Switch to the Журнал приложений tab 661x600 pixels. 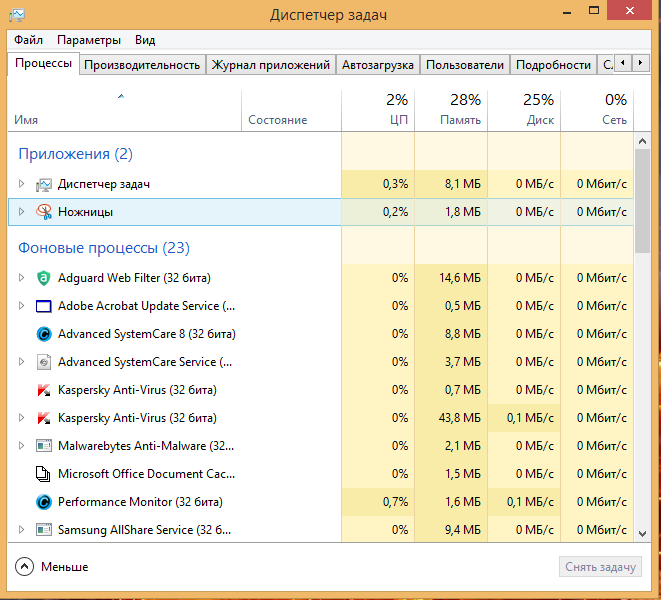coord(271,65)
